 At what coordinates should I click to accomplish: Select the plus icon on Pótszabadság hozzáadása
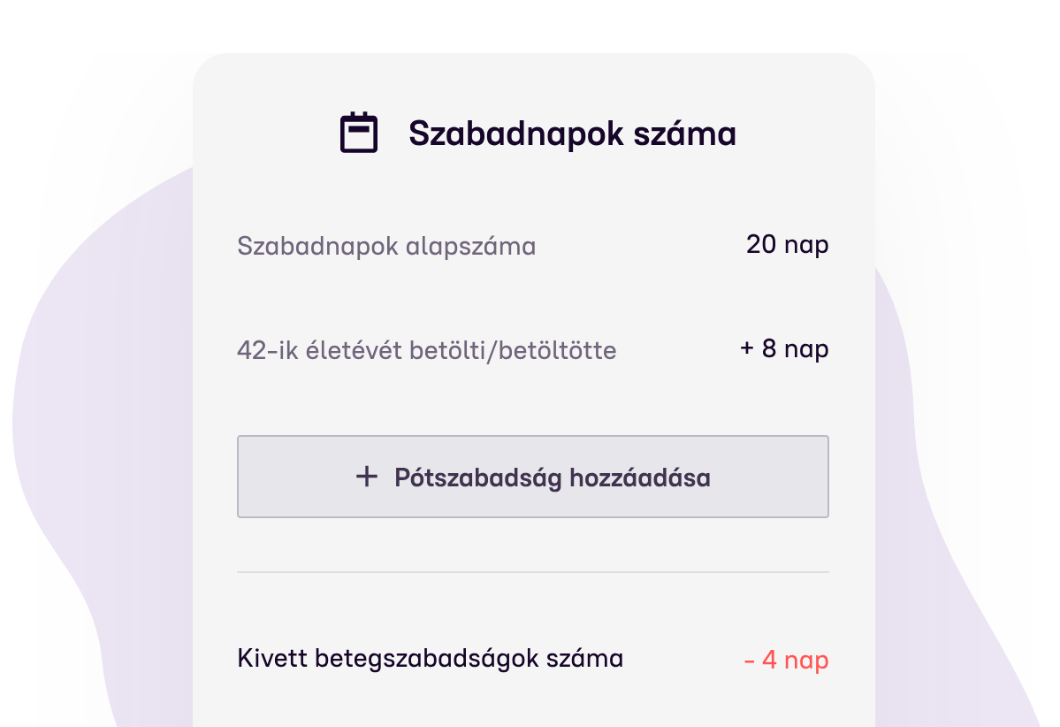367,476
